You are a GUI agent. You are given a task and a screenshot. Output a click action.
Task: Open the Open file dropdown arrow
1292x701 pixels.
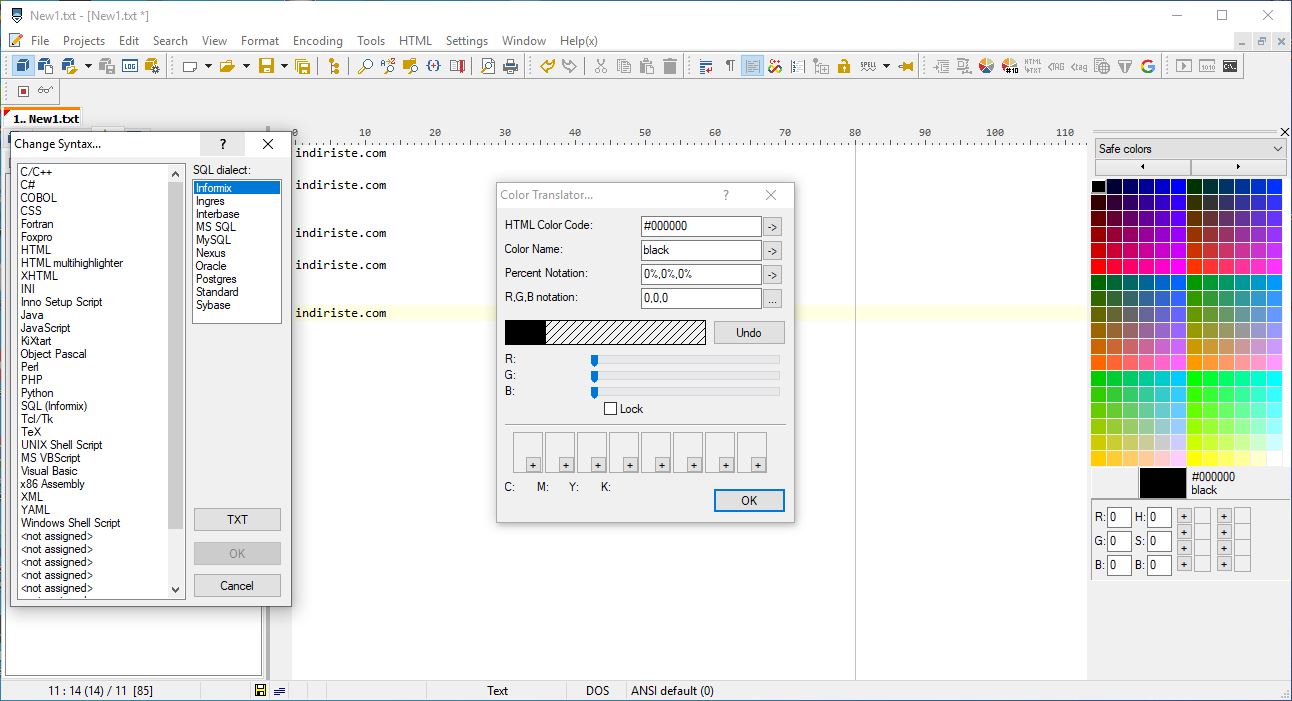(x=246, y=66)
